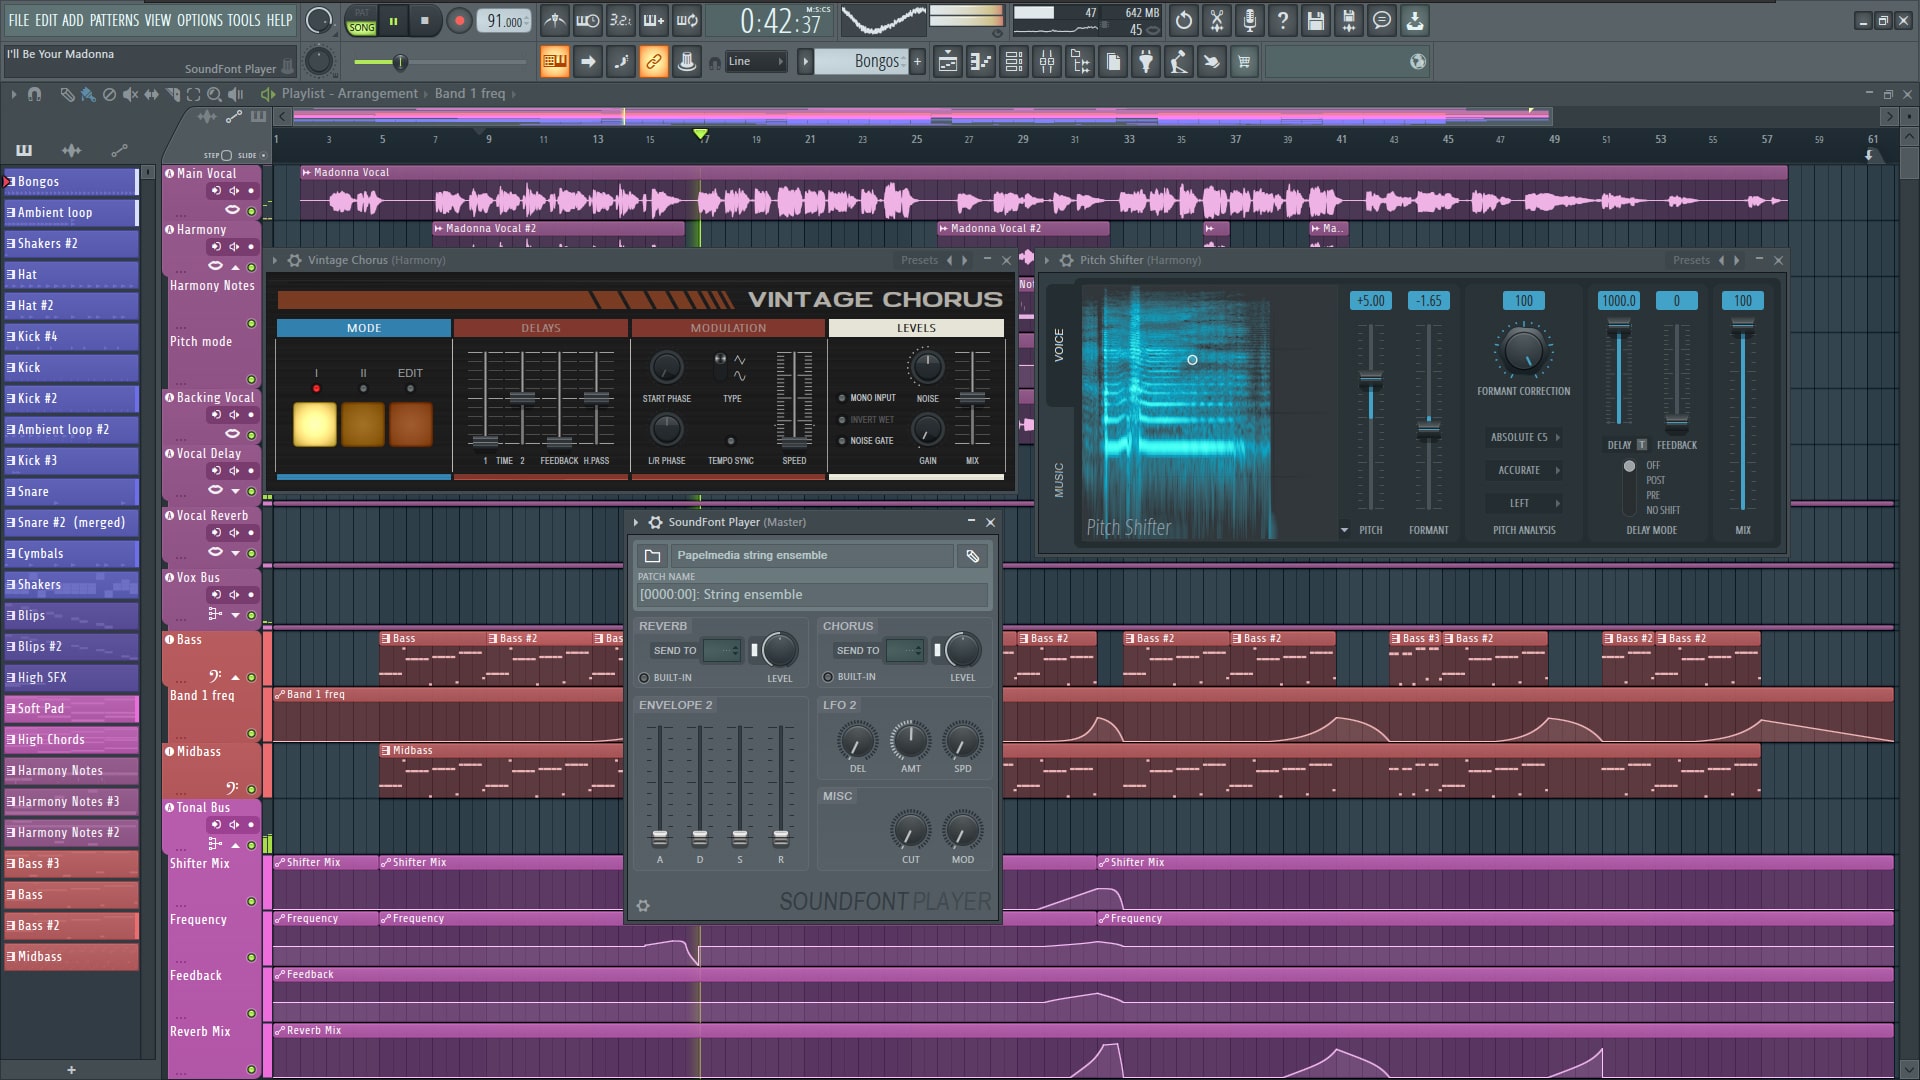Screen dimensions: 1920x1080
Task: Click the record button in transport bar
Action: (x=459, y=20)
